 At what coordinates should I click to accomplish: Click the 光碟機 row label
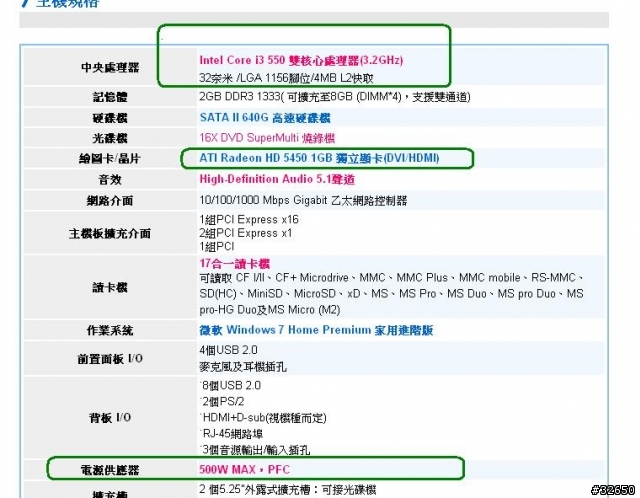pos(110,138)
